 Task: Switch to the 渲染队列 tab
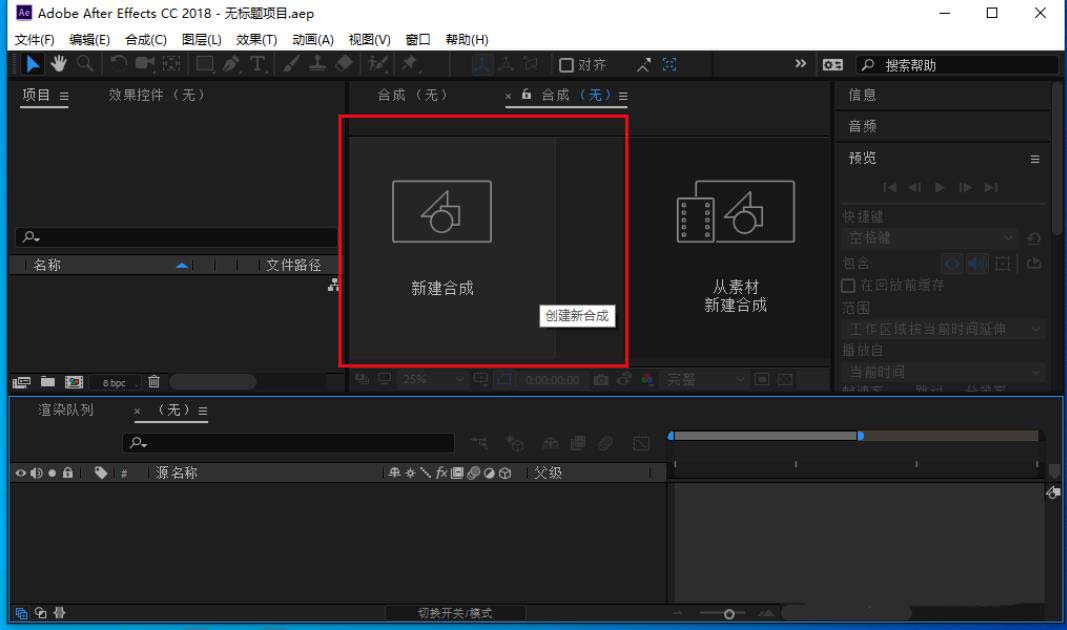[x=66, y=410]
